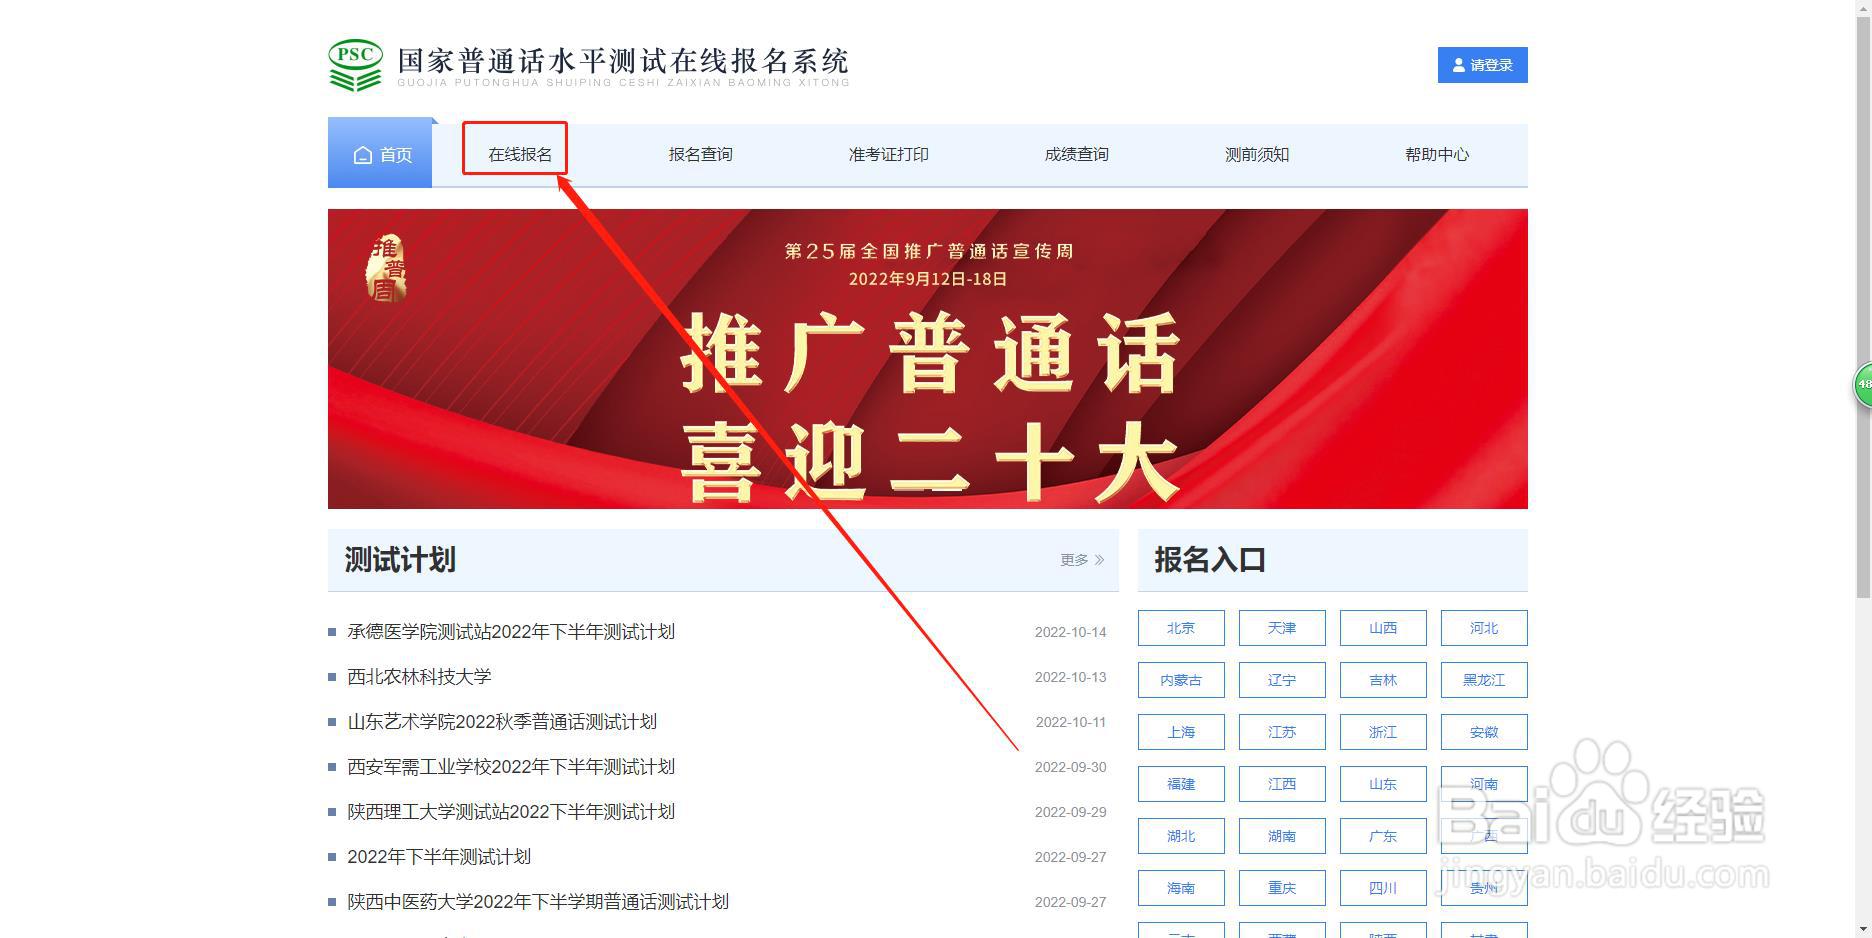Go to the 测前须知 page
The height and width of the screenshot is (938, 1872).
coord(1255,154)
